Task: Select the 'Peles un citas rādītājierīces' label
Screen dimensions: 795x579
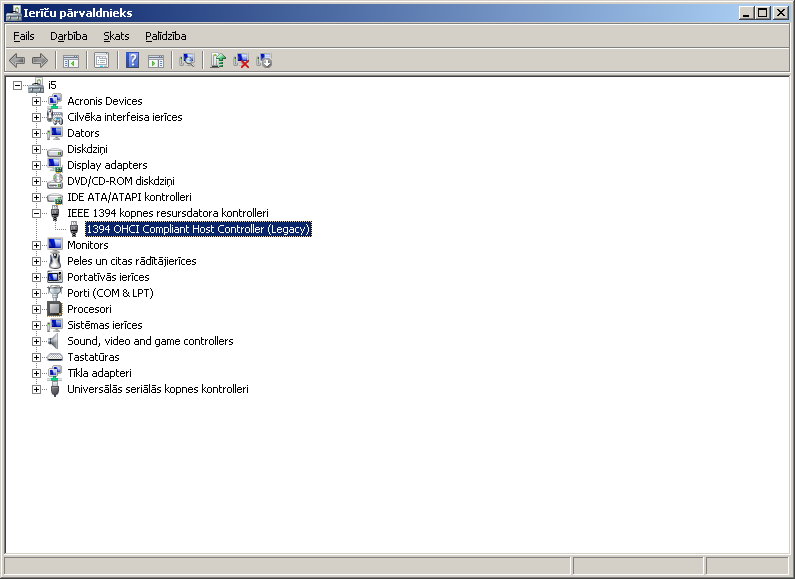Action: point(131,261)
